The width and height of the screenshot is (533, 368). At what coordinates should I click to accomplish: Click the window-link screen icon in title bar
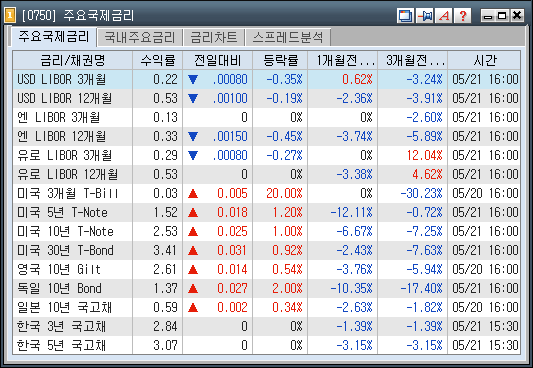(x=406, y=16)
